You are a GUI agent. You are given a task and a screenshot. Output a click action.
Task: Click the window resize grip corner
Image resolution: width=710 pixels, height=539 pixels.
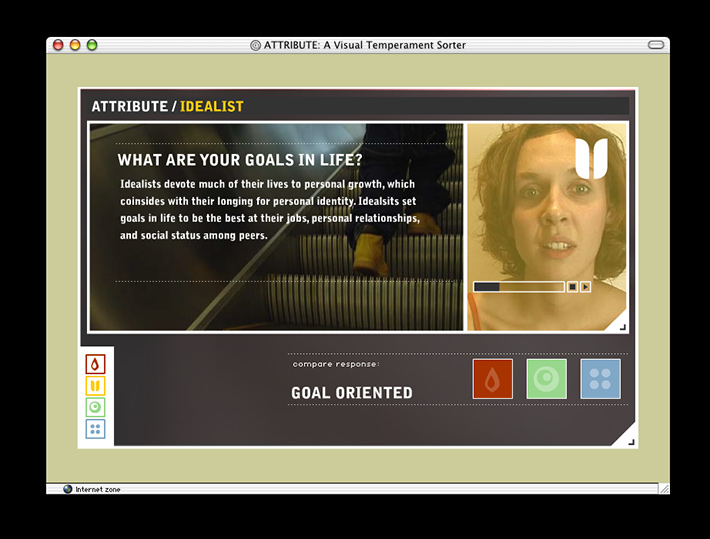(664, 489)
